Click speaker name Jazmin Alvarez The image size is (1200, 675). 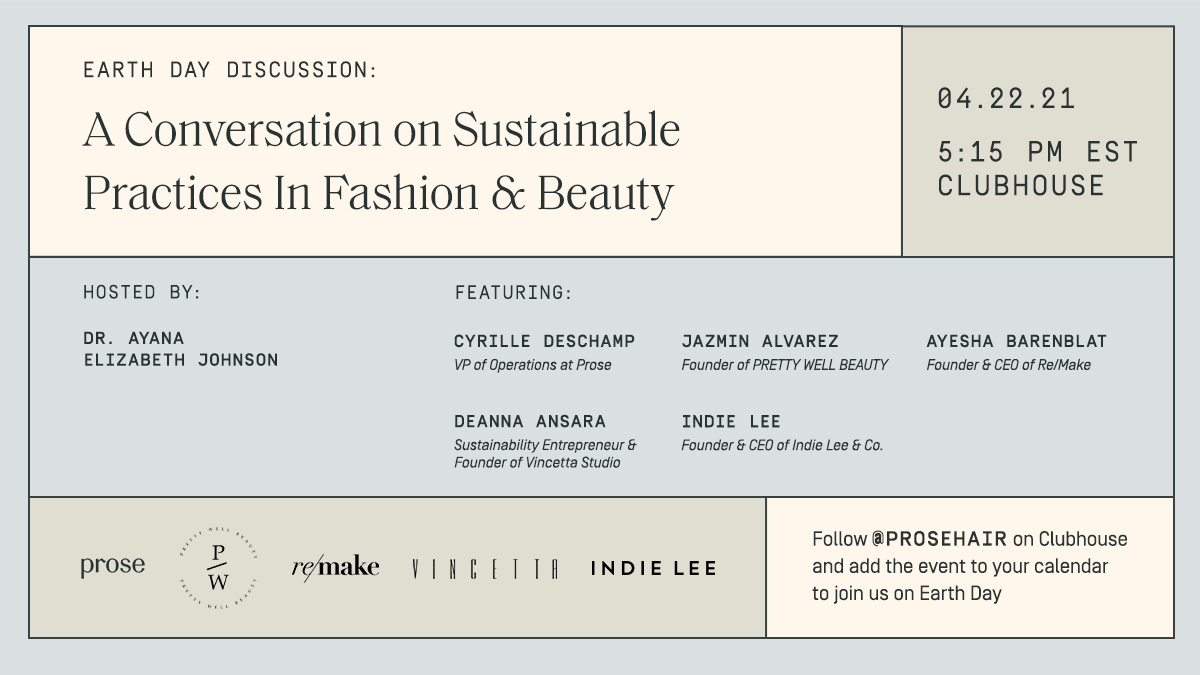tap(760, 342)
